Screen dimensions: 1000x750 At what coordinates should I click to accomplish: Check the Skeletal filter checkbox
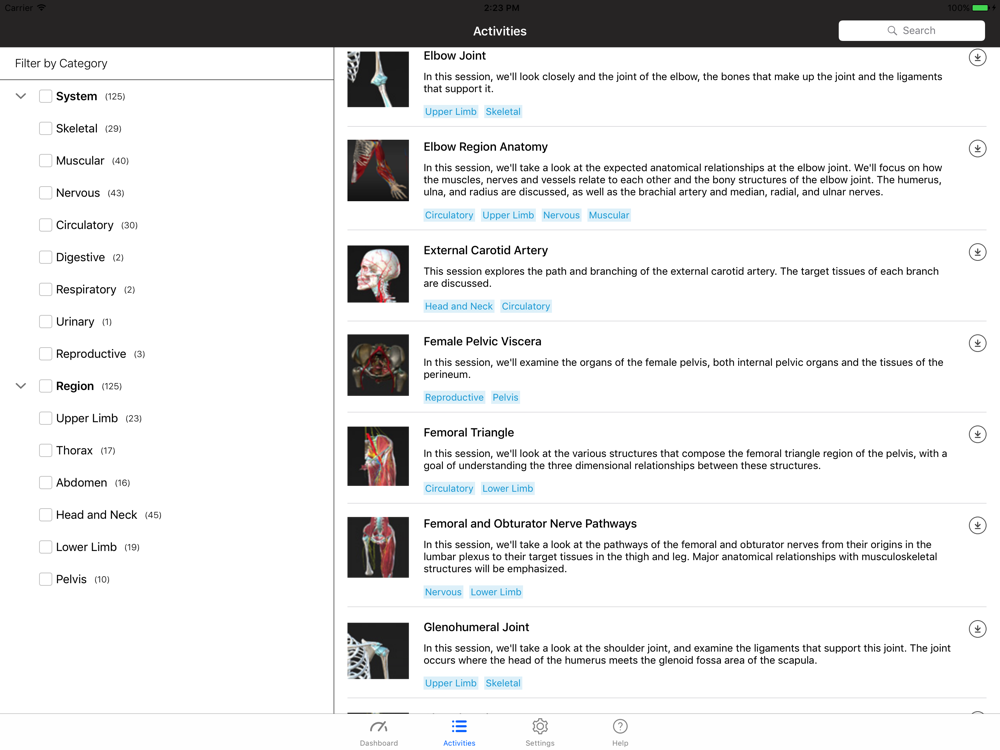(x=45, y=128)
